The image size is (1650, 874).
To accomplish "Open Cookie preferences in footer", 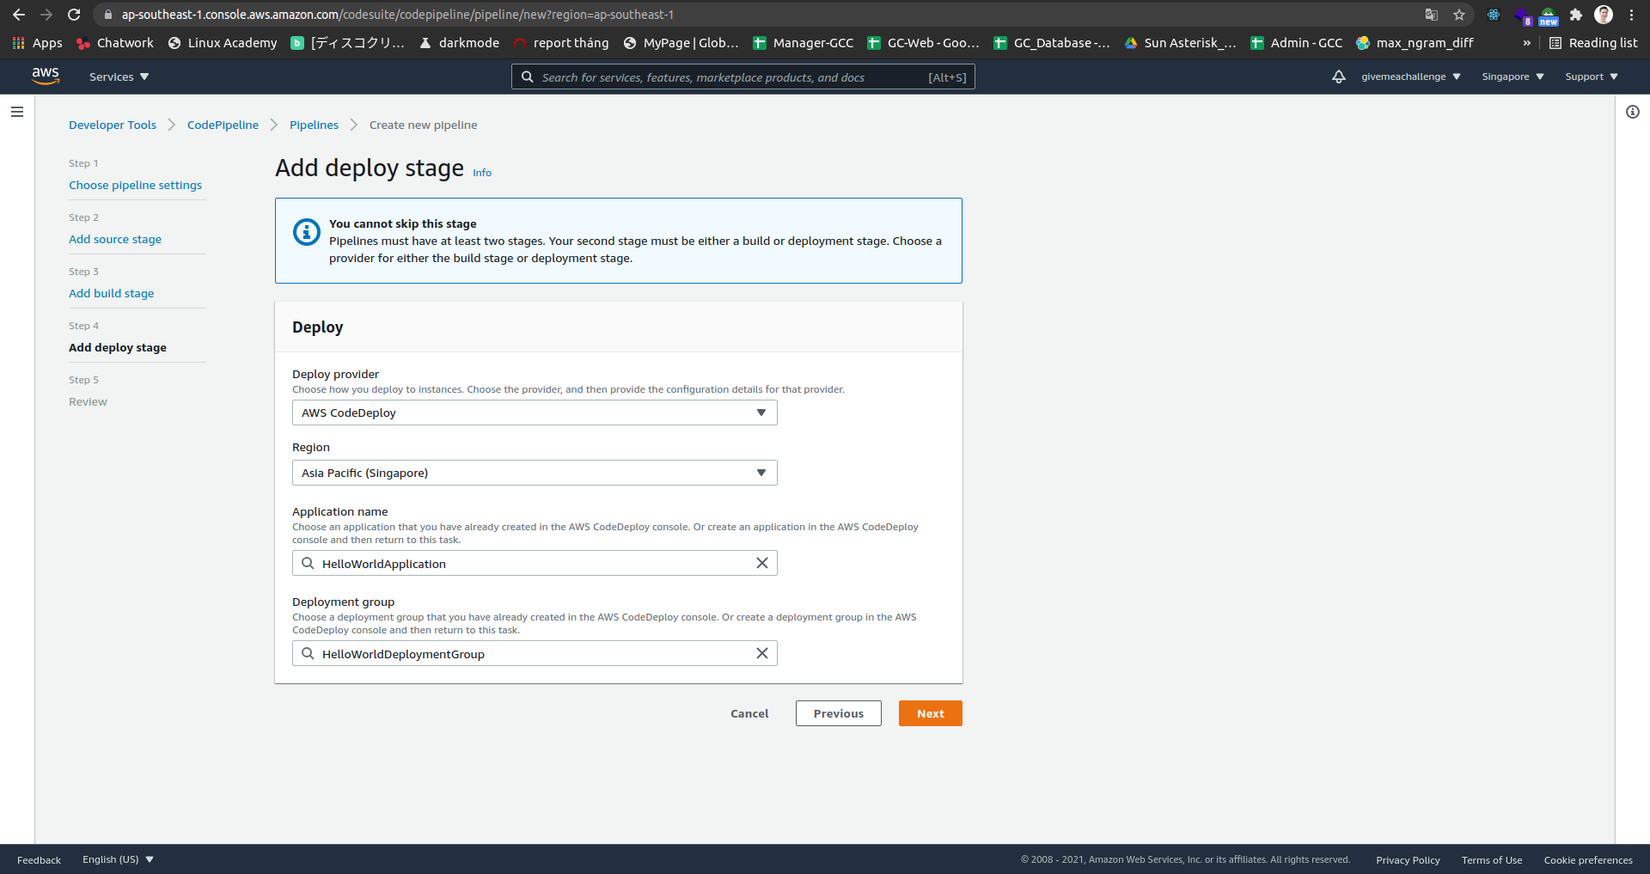I will point(1588,860).
